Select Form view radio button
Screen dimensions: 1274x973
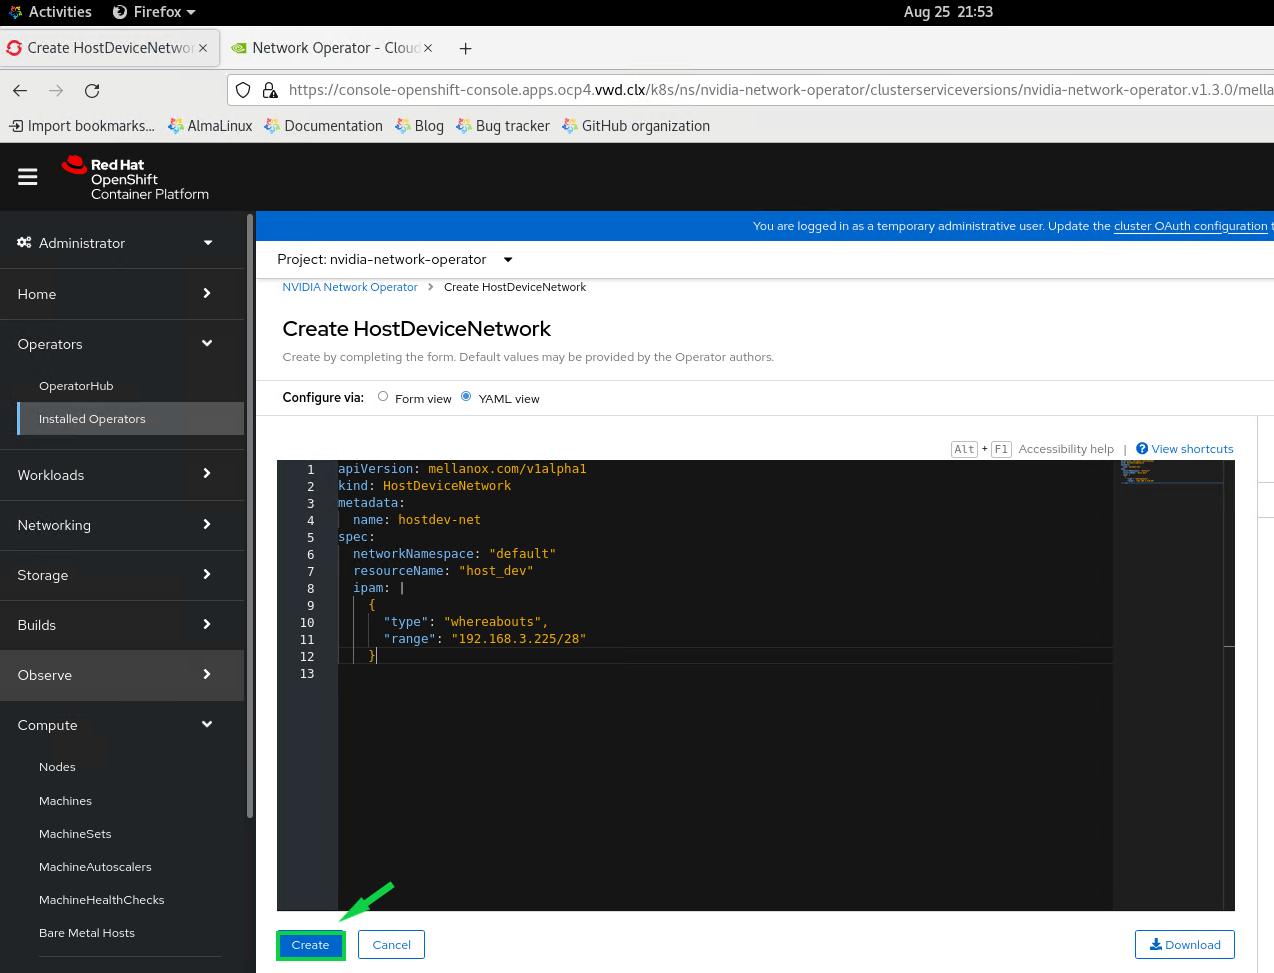383,397
